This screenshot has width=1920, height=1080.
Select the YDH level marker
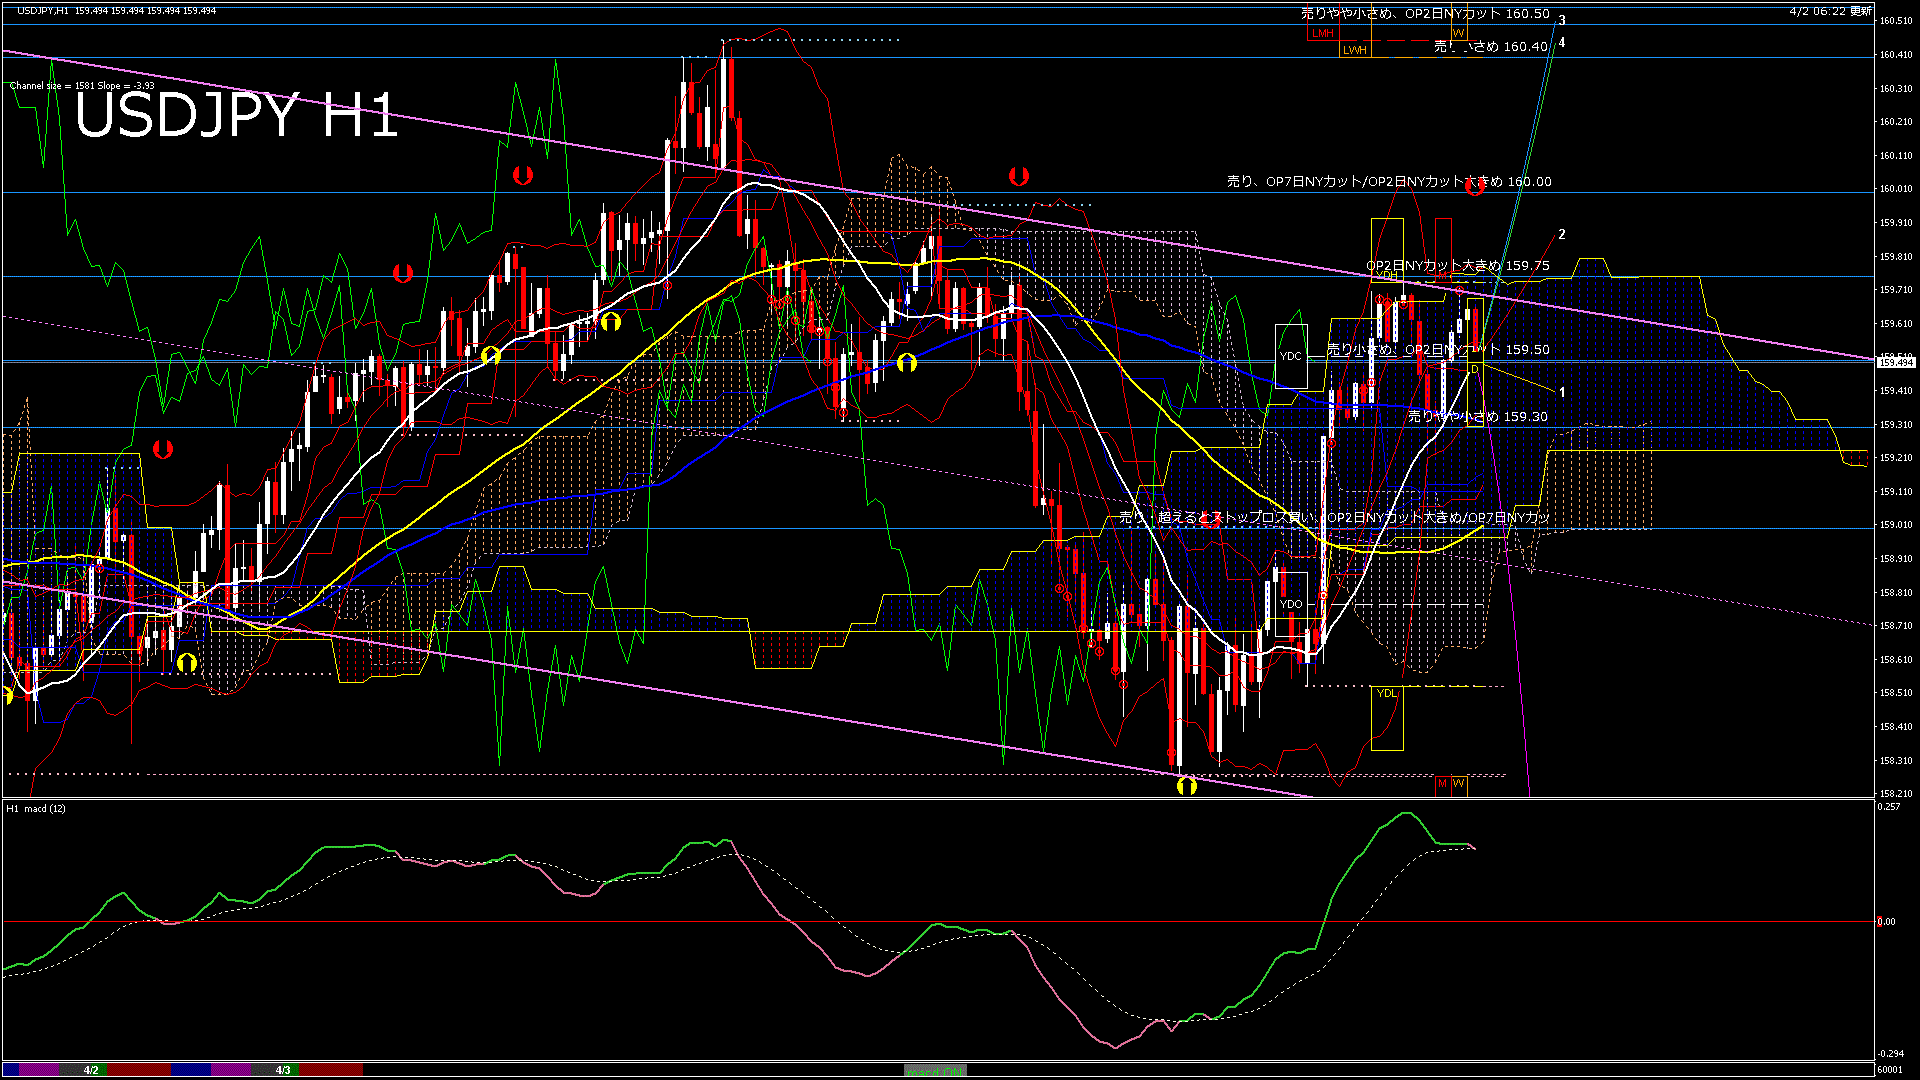coord(1386,274)
